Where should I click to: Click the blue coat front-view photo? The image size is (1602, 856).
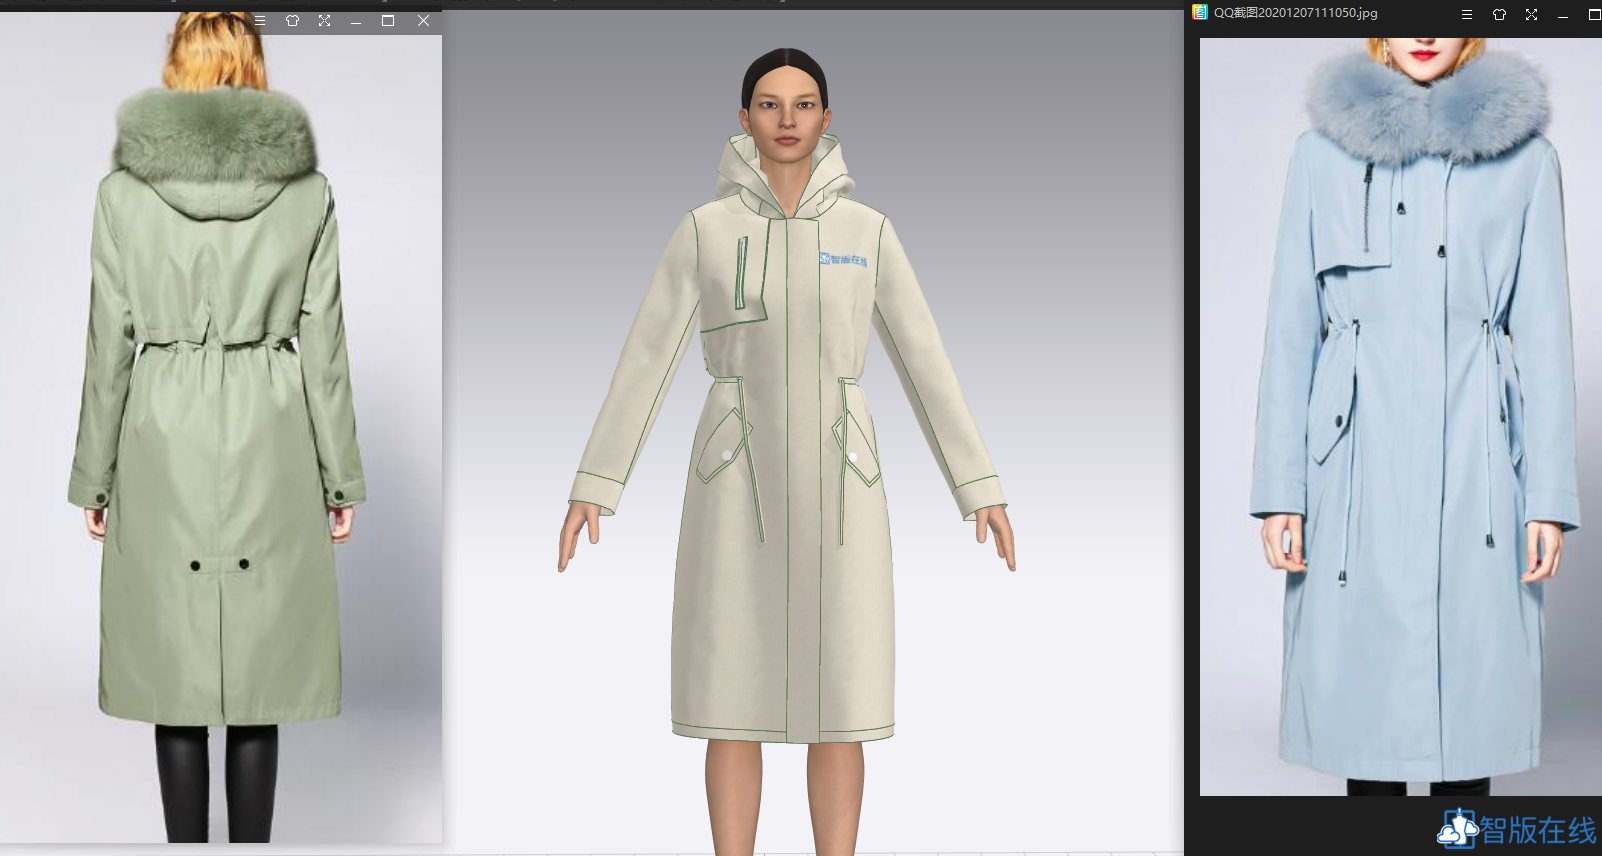(x=1400, y=416)
